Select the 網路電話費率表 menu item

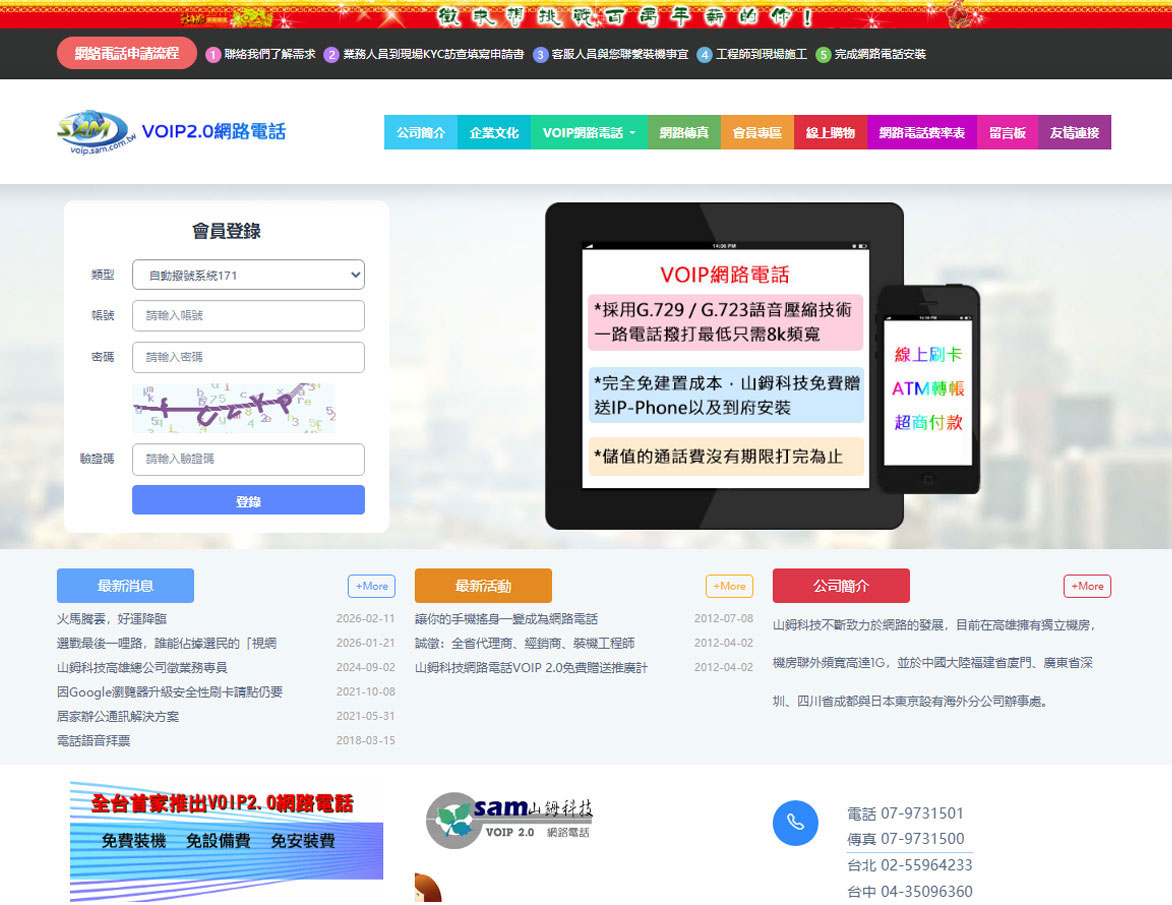[921, 133]
